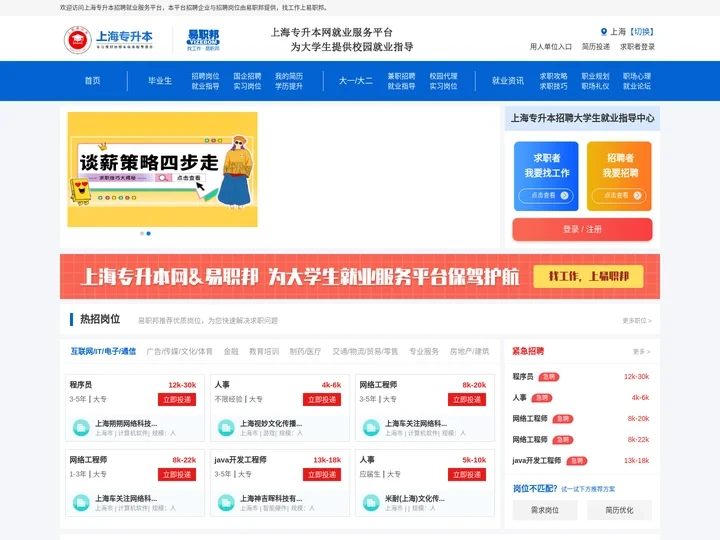Open 国企招聘 in the nav bar
The width and height of the screenshot is (720, 540).
coord(247,76)
